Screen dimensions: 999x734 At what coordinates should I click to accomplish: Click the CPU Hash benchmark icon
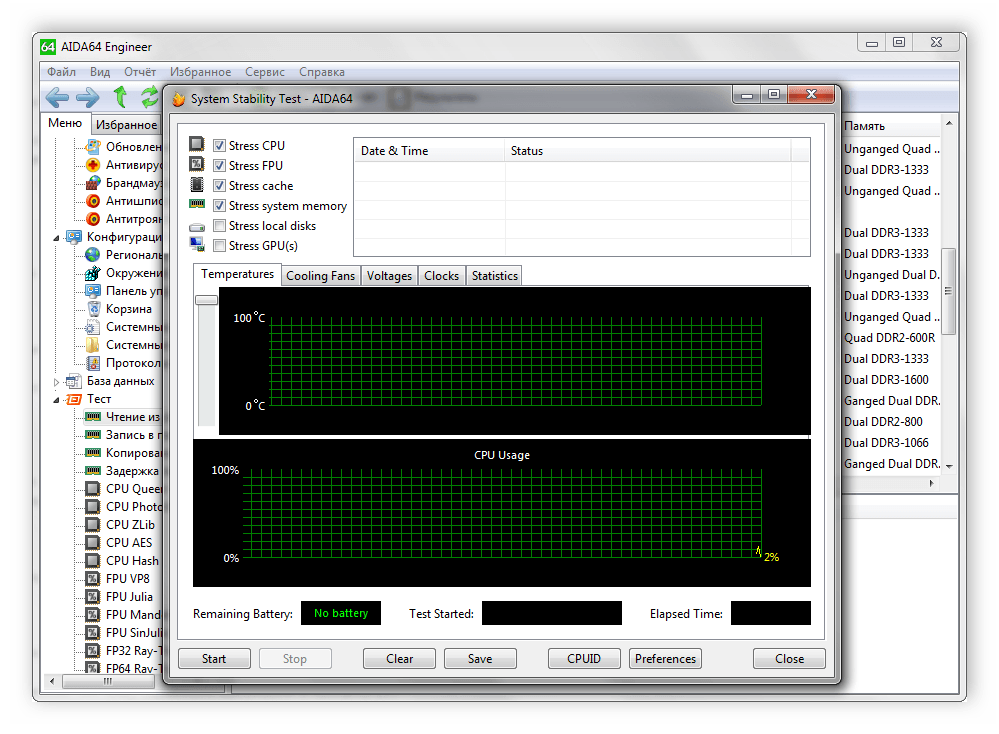point(93,561)
